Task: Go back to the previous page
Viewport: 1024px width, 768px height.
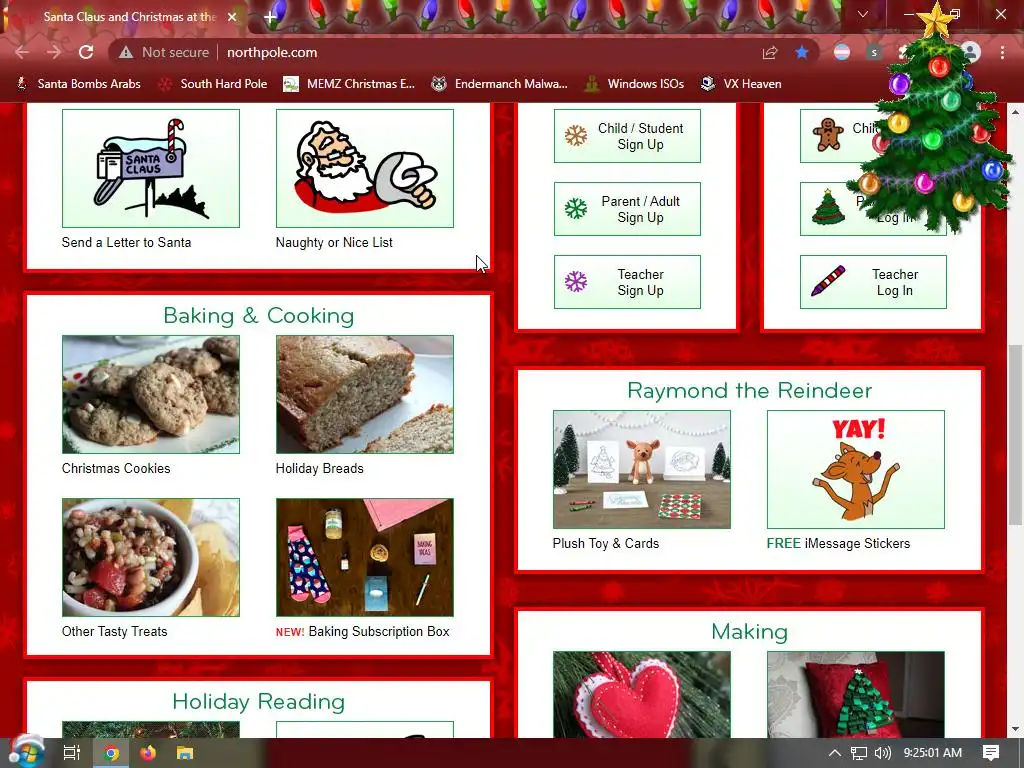Action: tap(22, 52)
